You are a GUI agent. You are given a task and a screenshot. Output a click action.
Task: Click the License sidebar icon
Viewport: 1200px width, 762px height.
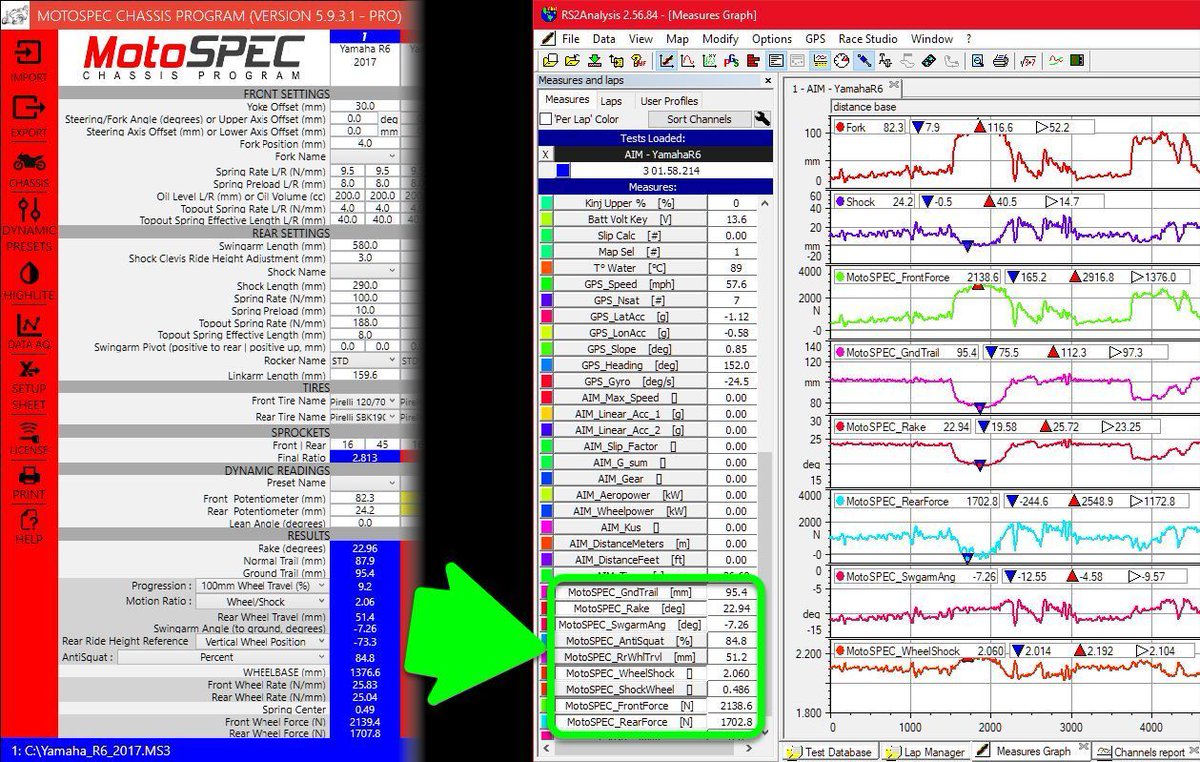click(x=28, y=439)
